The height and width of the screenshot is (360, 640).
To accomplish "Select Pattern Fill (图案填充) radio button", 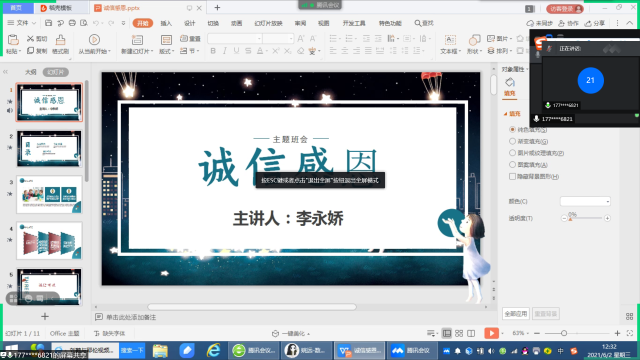I will coord(512,164).
